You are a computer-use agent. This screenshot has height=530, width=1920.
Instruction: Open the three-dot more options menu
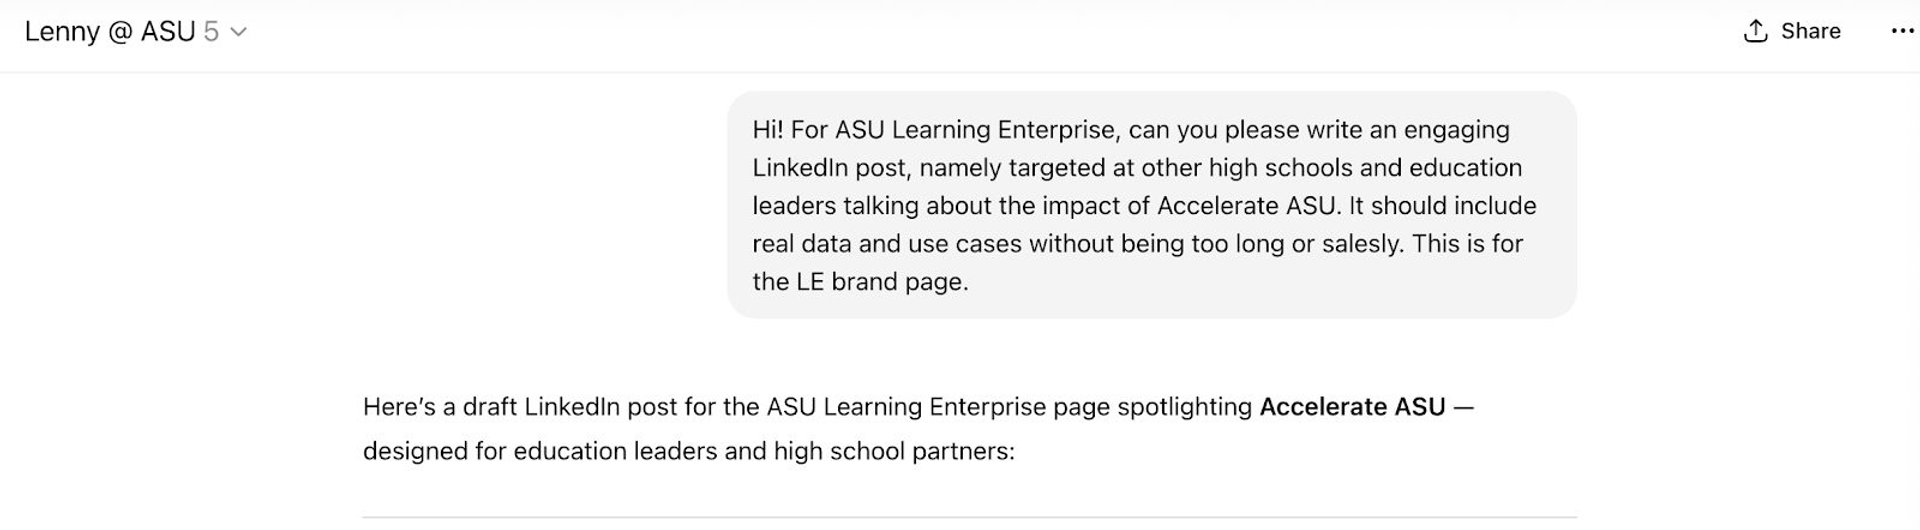coord(1902,31)
